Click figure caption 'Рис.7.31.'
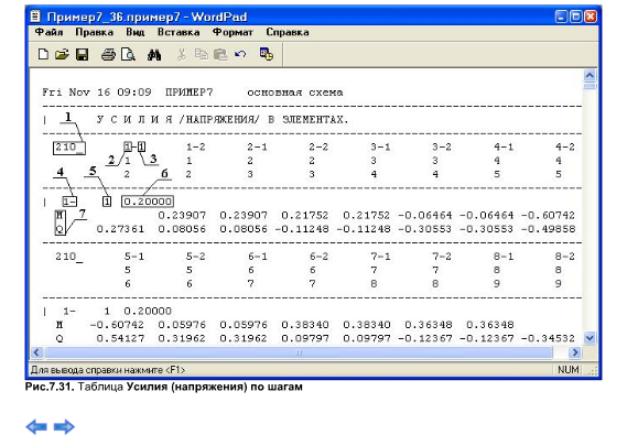The height and width of the screenshot is (448, 624). coord(50,387)
